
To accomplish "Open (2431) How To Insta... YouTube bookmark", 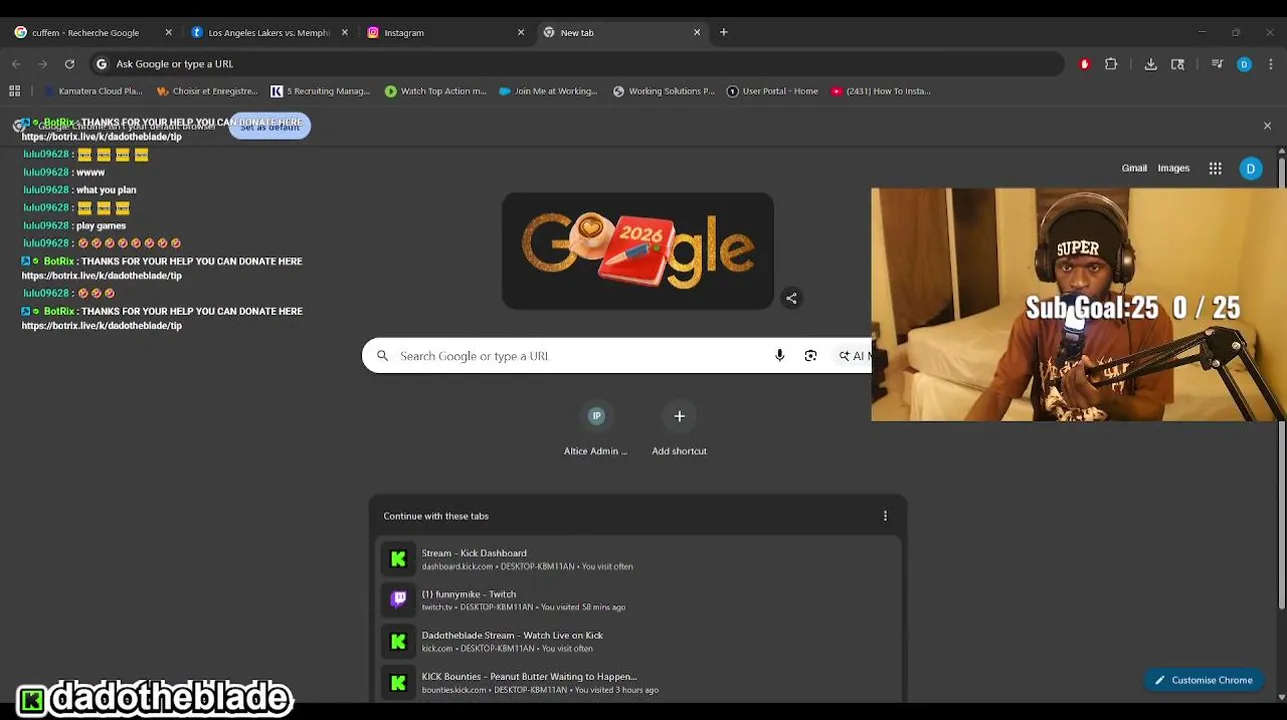I will pyautogui.click(x=881, y=91).
